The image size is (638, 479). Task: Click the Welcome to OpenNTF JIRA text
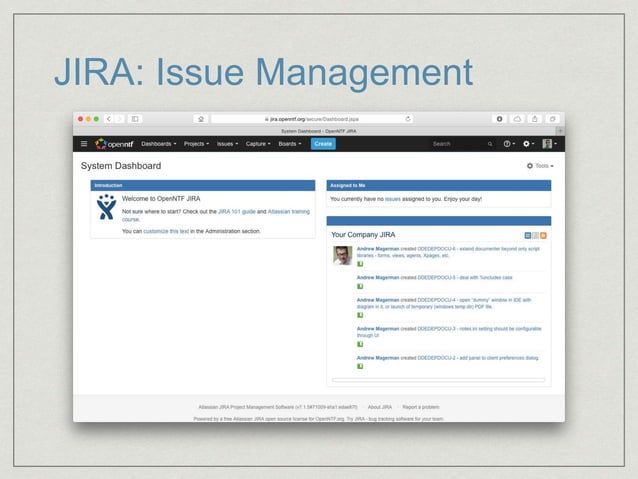coord(161,199)
